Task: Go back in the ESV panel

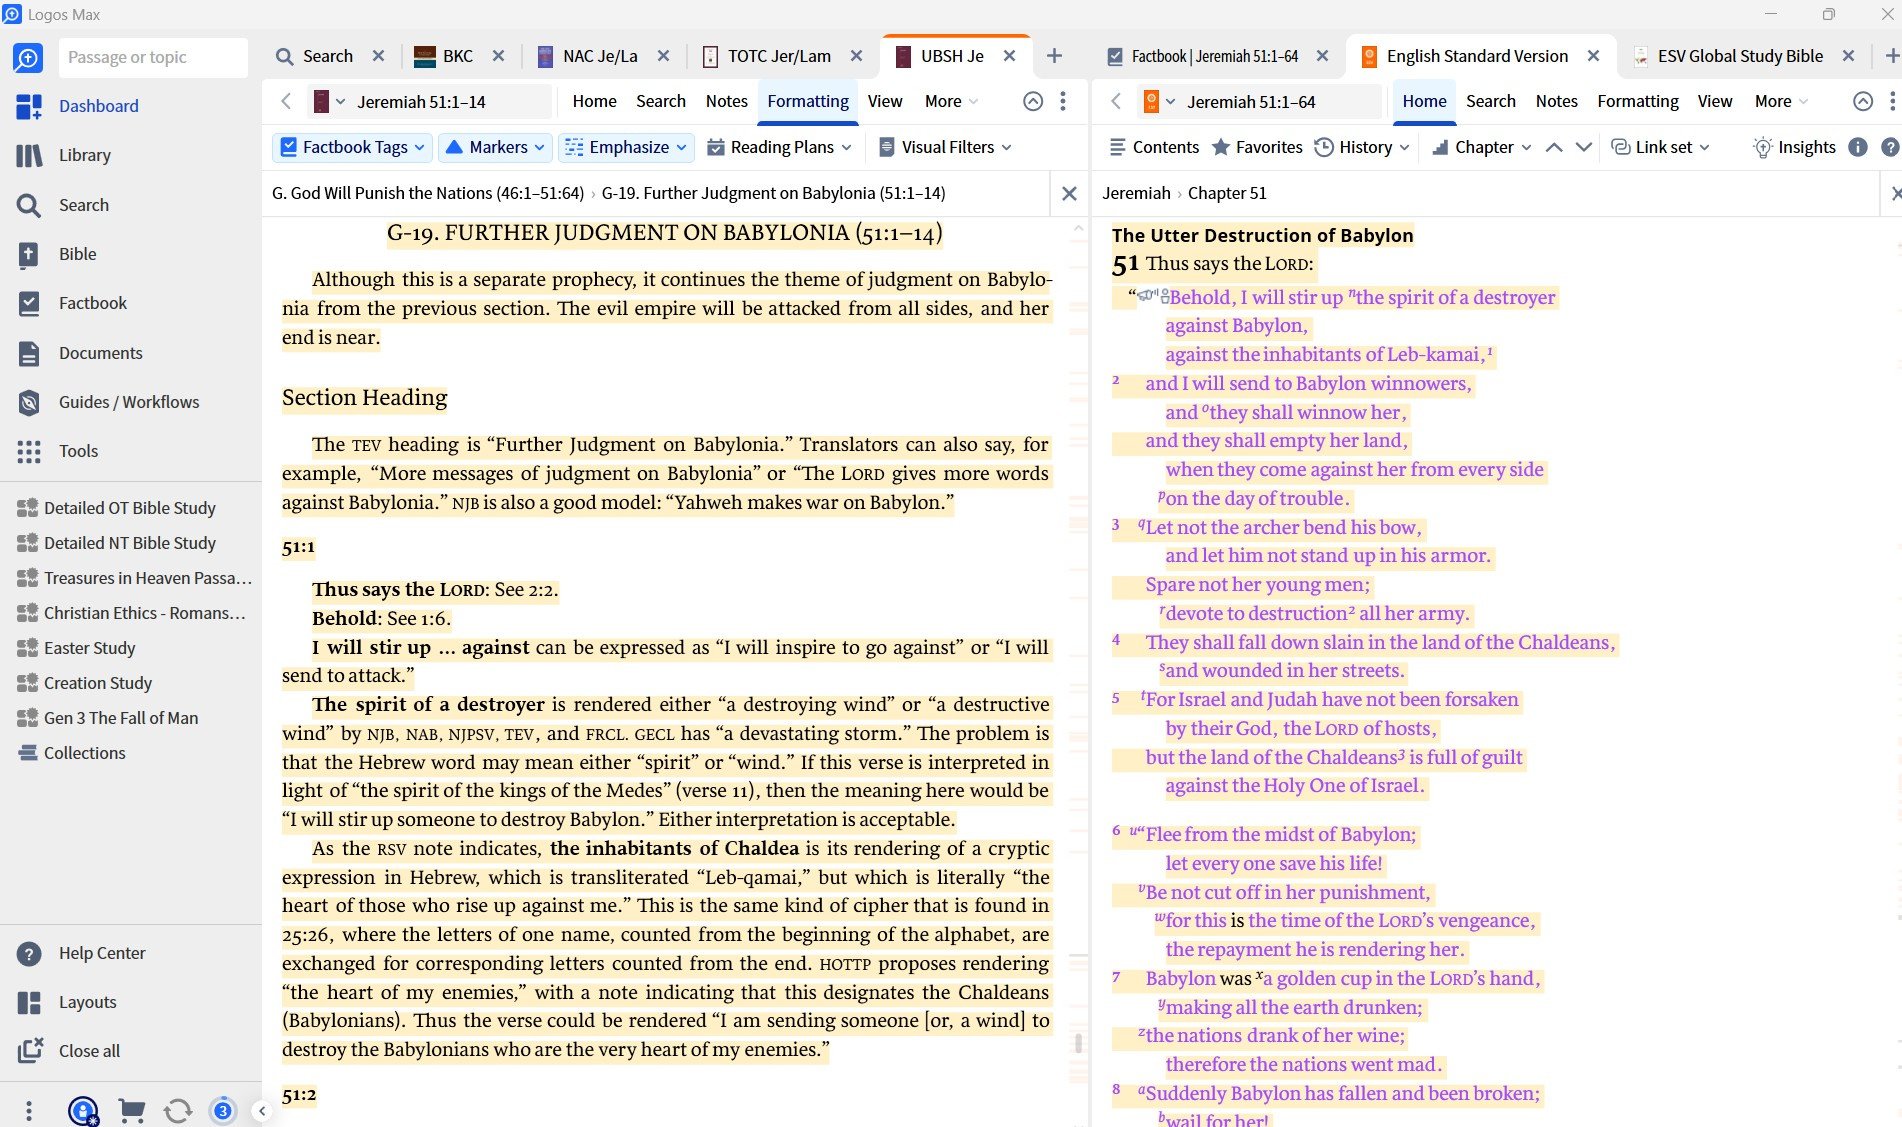Action: [x=1117, y=101]
